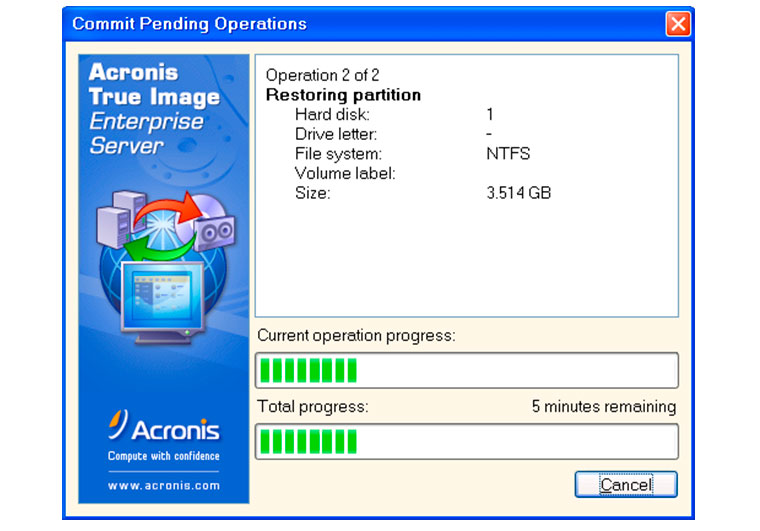The height and width of the screenshot is (531, 760).
Task: Click the 'Restoring partition' heading
Action: click(x=343, y=95)
